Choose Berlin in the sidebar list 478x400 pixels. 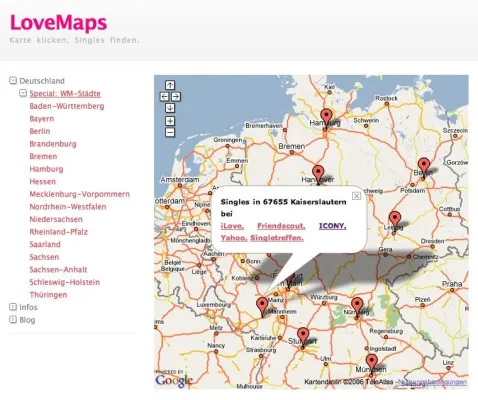coord(40,131)
